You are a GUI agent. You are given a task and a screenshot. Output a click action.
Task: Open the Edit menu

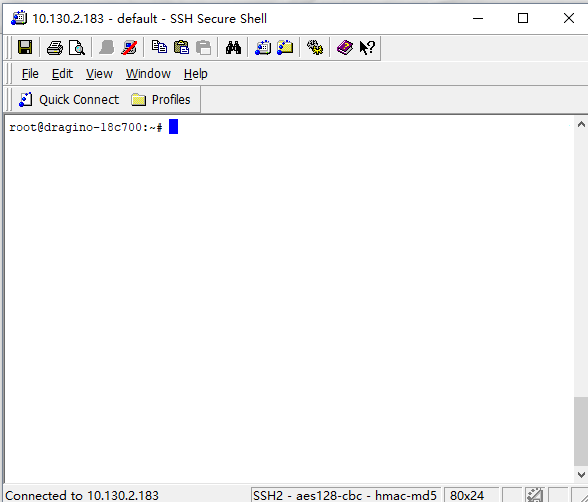62,73
